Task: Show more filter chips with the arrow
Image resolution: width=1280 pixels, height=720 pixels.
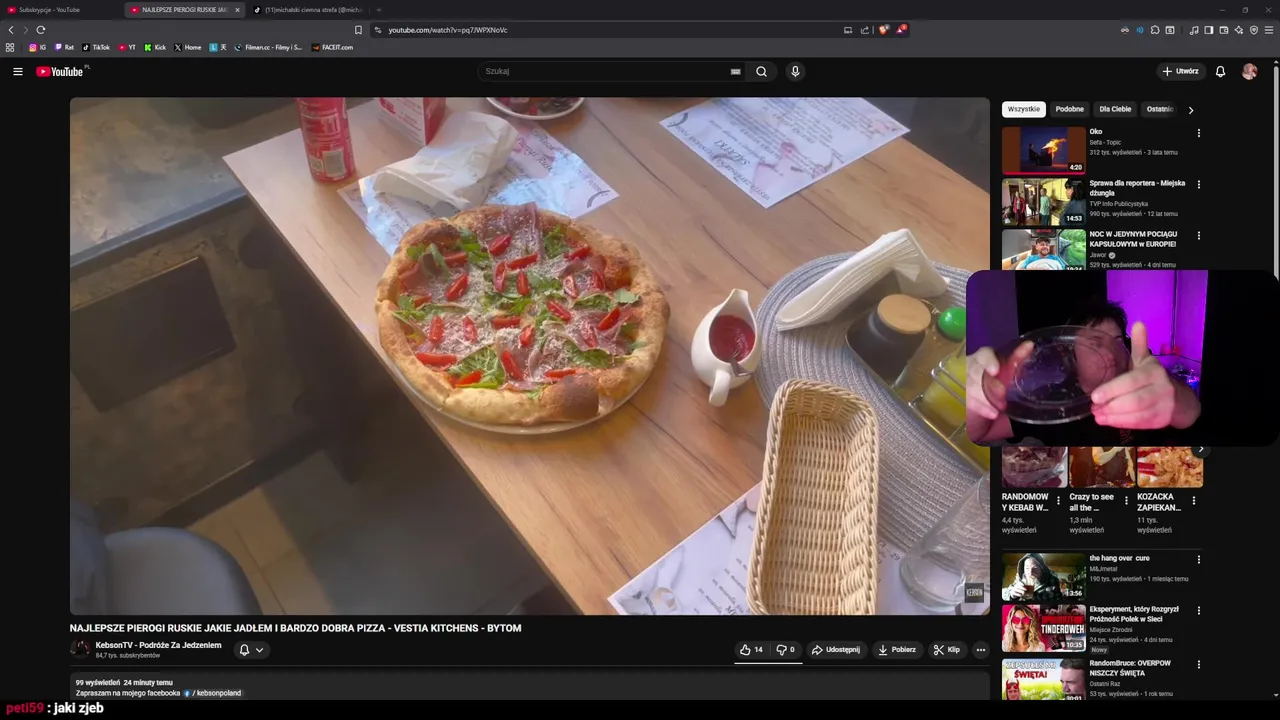Action: [1190, 110]
